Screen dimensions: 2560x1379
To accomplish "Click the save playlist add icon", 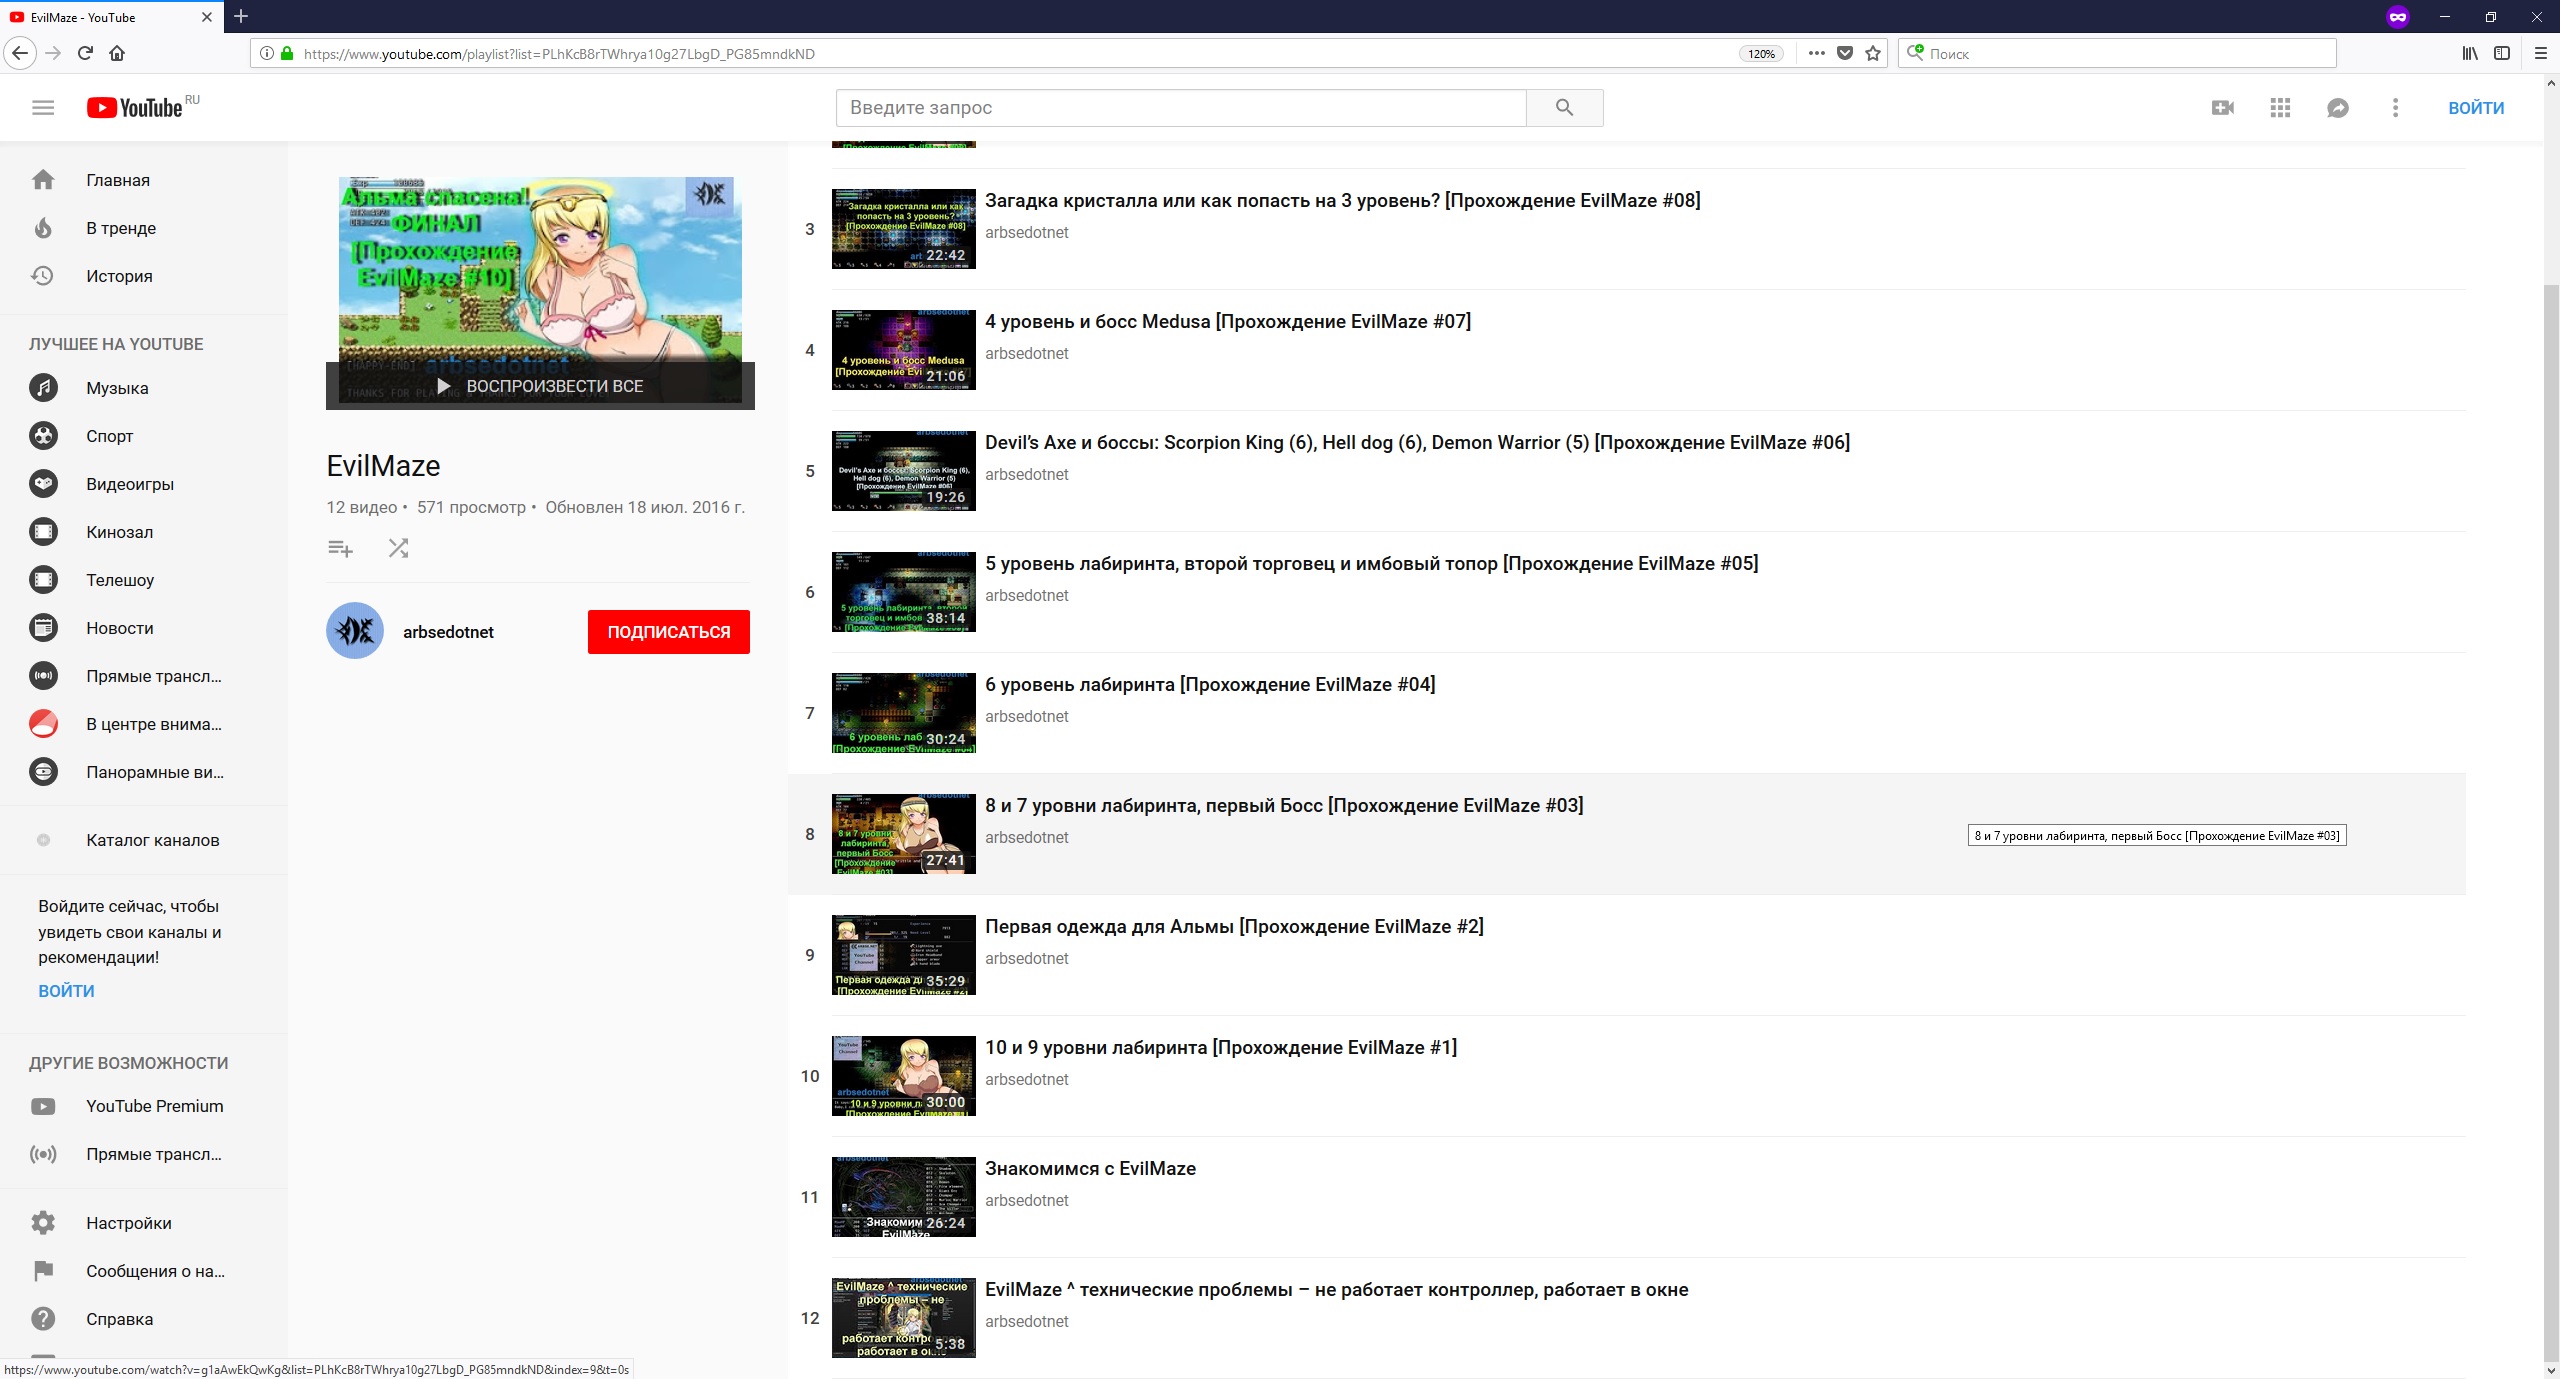I will coord(340,548).
